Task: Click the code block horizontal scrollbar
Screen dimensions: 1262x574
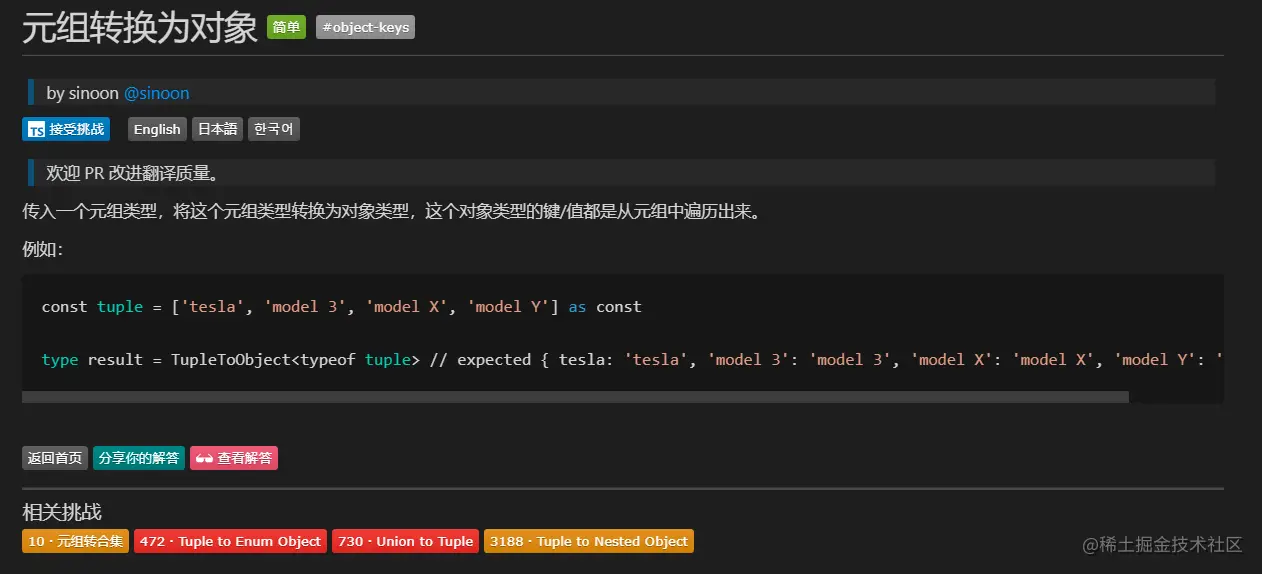Action: (x=575, y=397)
